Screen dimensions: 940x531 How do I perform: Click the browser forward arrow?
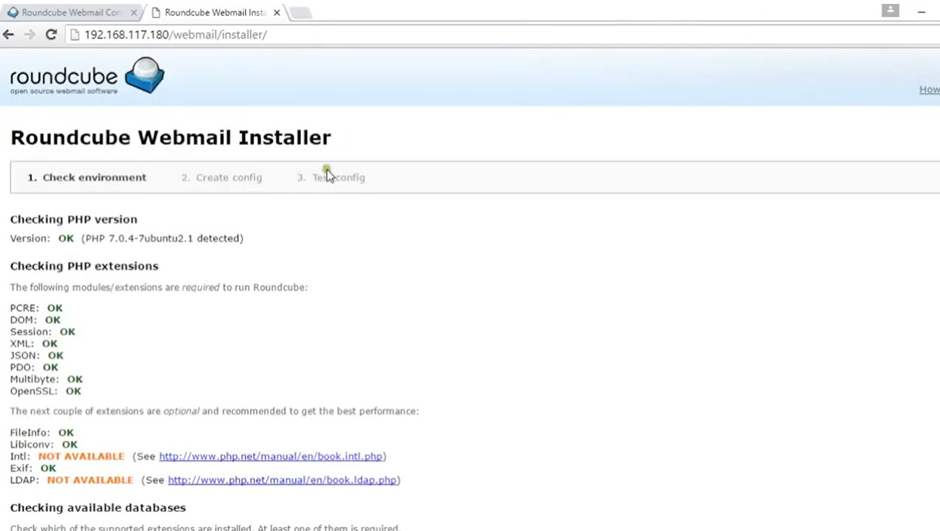coord(29,35)
